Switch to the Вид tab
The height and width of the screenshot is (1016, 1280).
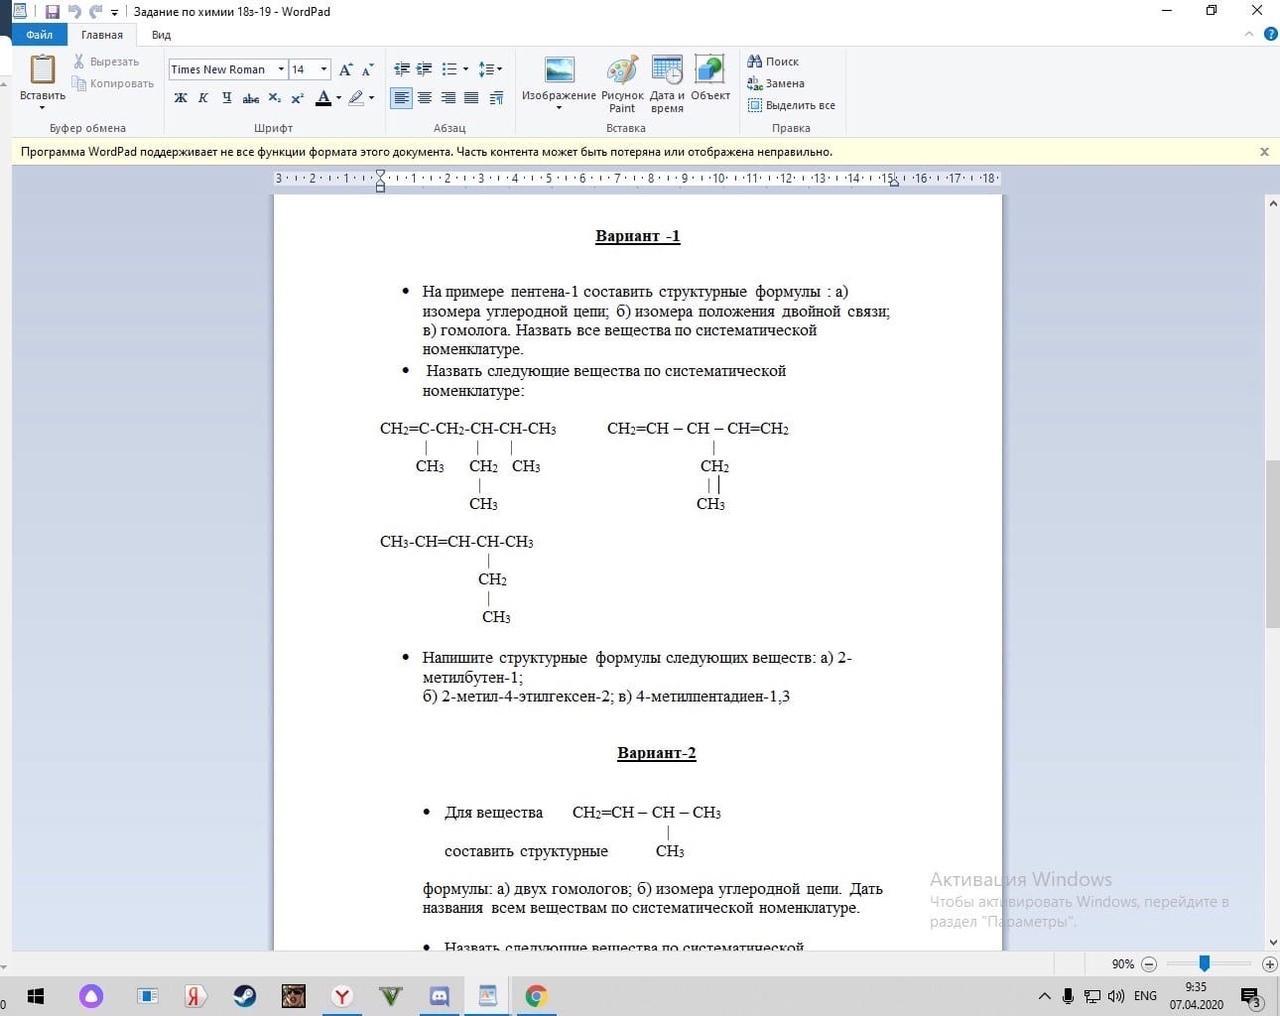tap(161, 35)
